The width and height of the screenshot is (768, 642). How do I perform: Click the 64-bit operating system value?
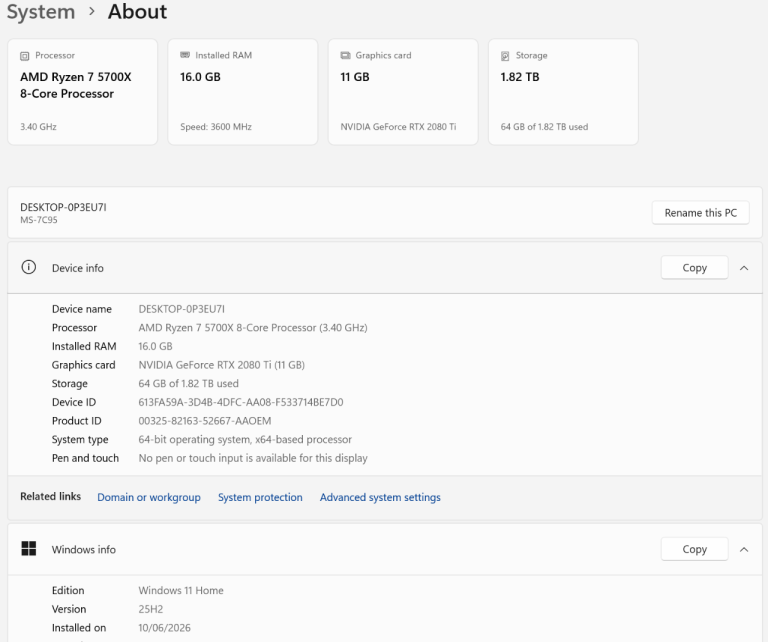(245, 439)
